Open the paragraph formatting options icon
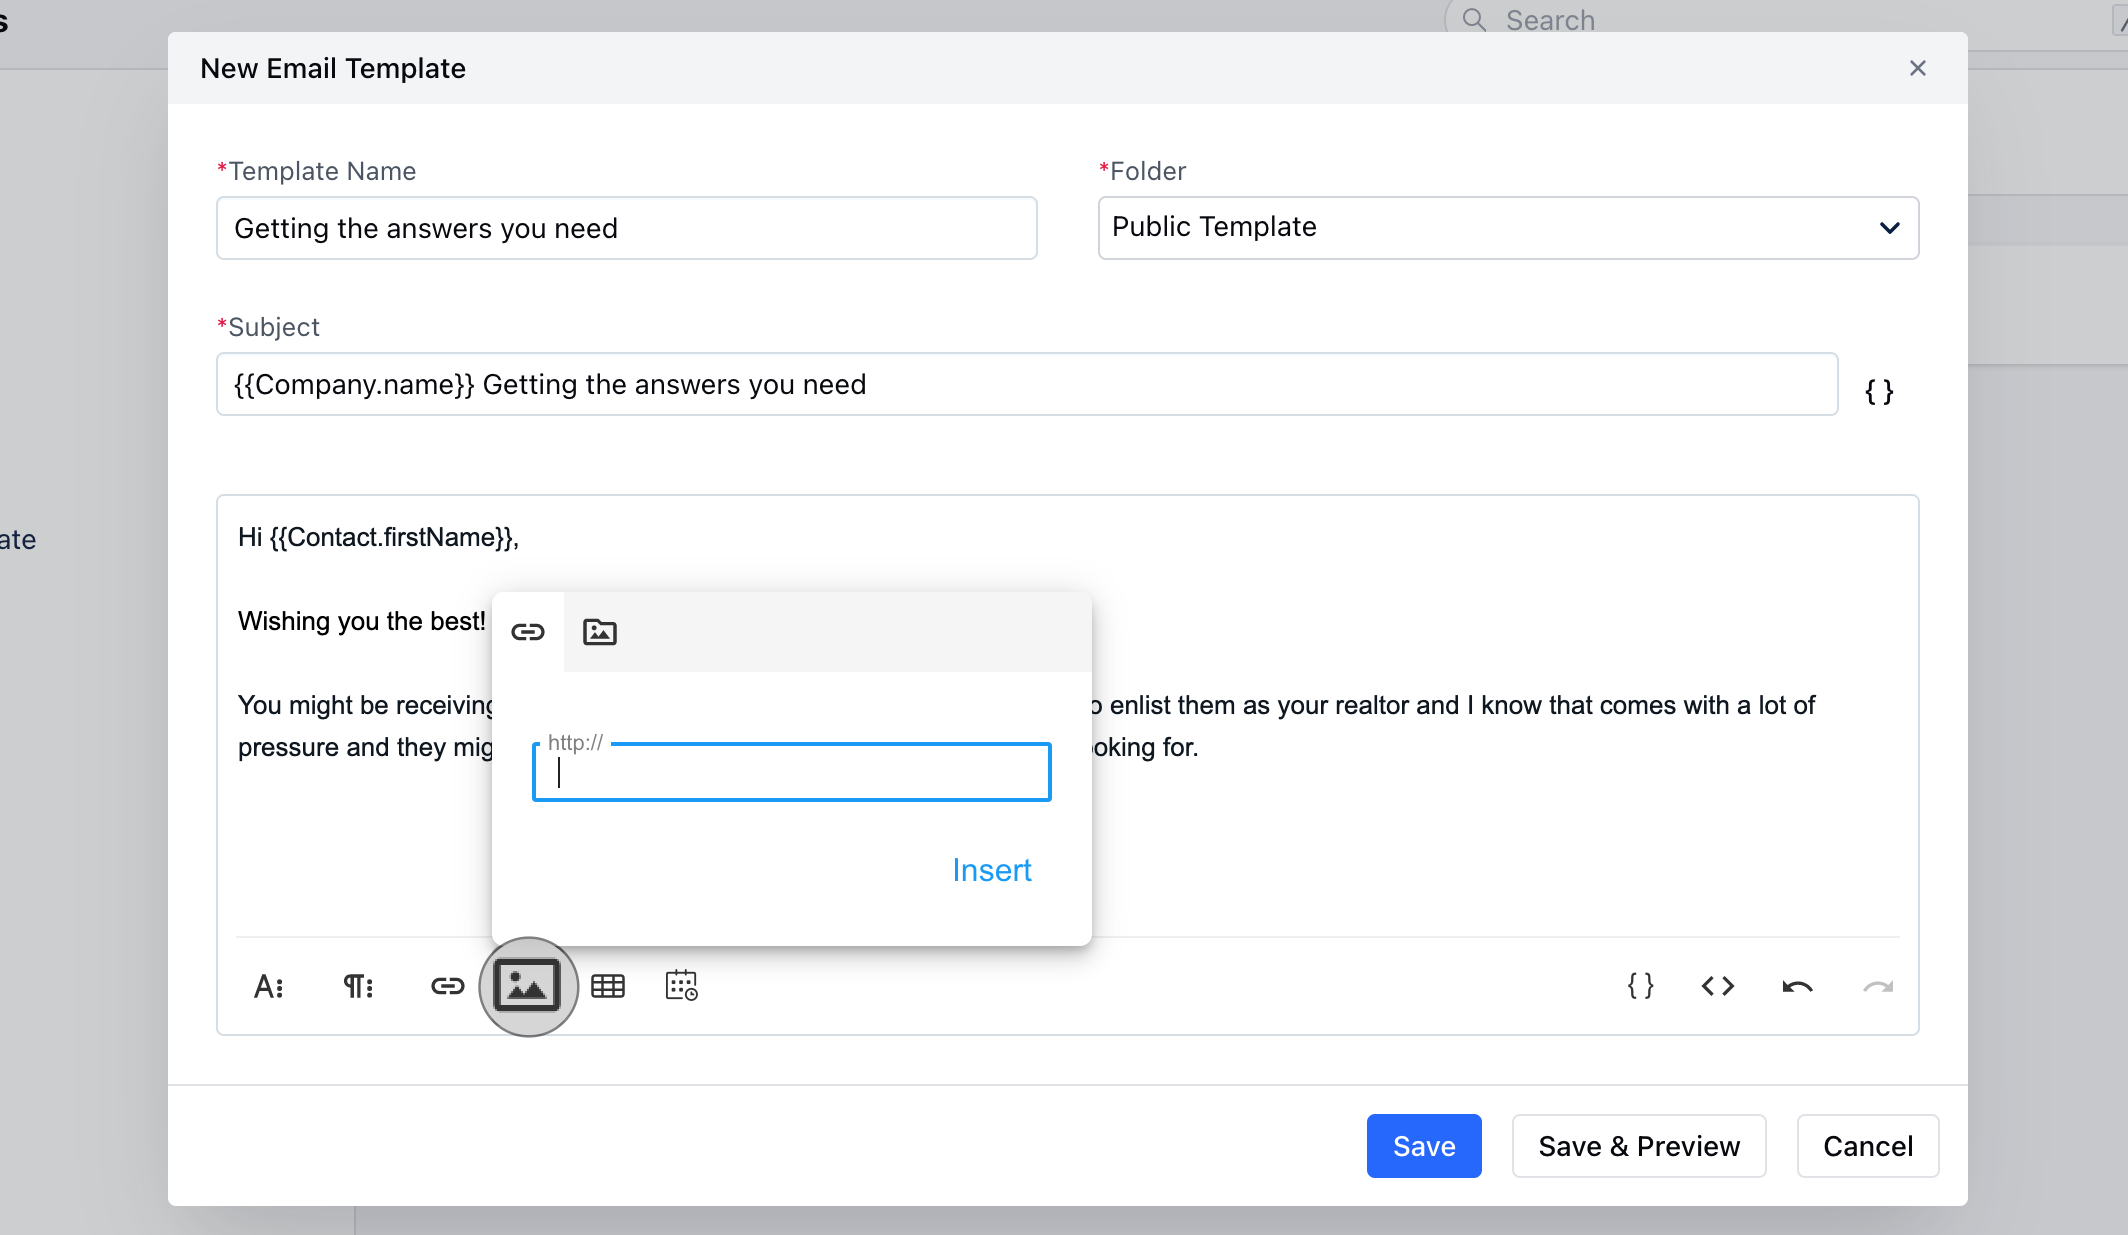The image size is (2128, 1235). pos(358,986)
